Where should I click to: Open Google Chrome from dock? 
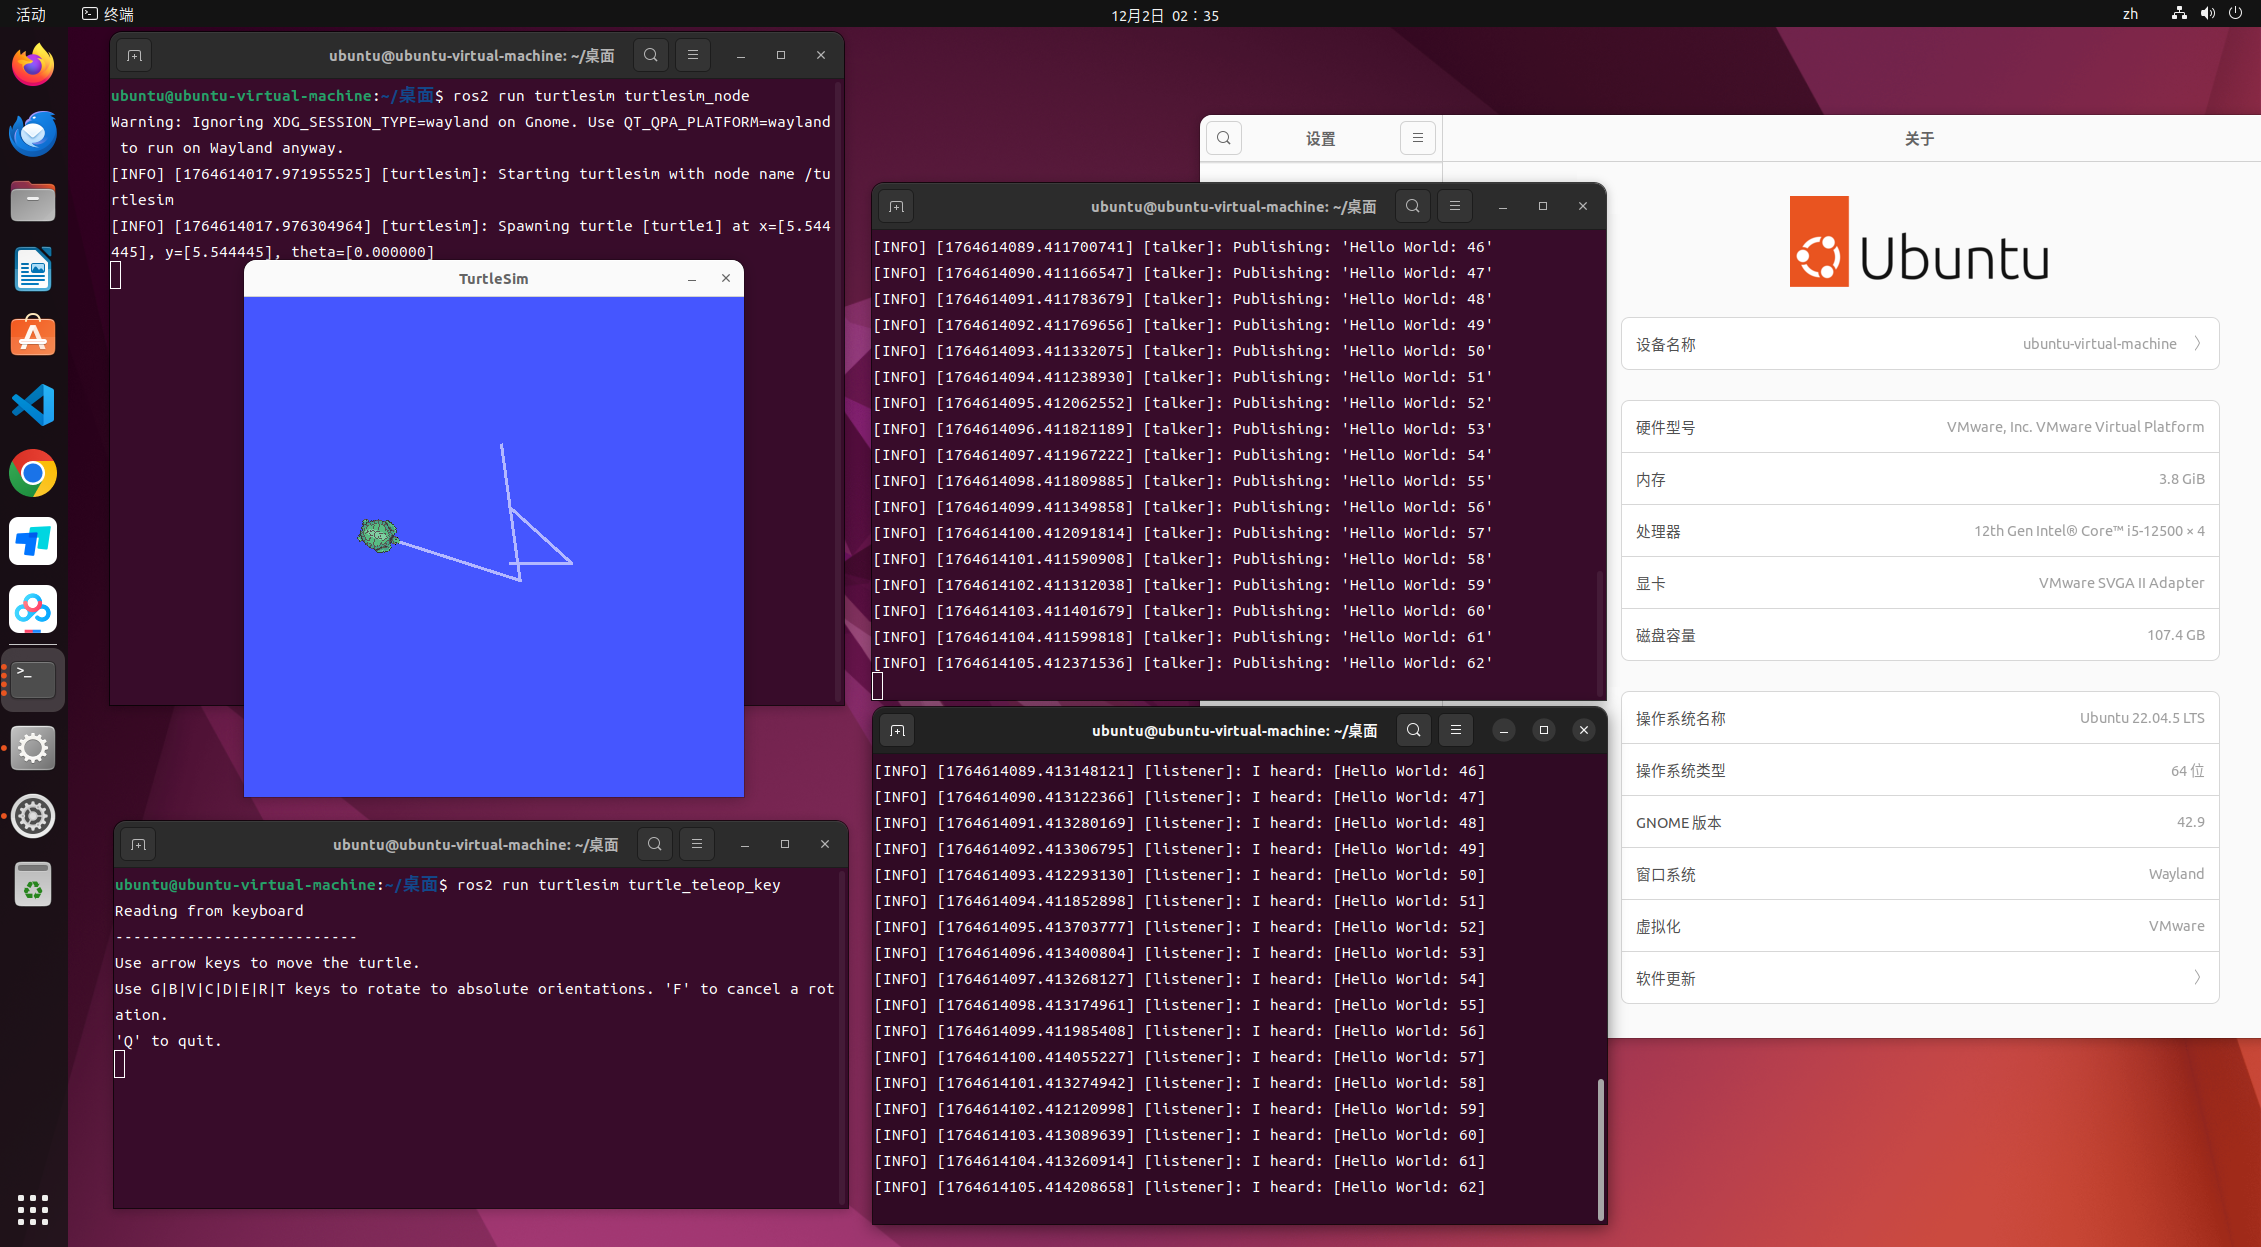(33, 473)
